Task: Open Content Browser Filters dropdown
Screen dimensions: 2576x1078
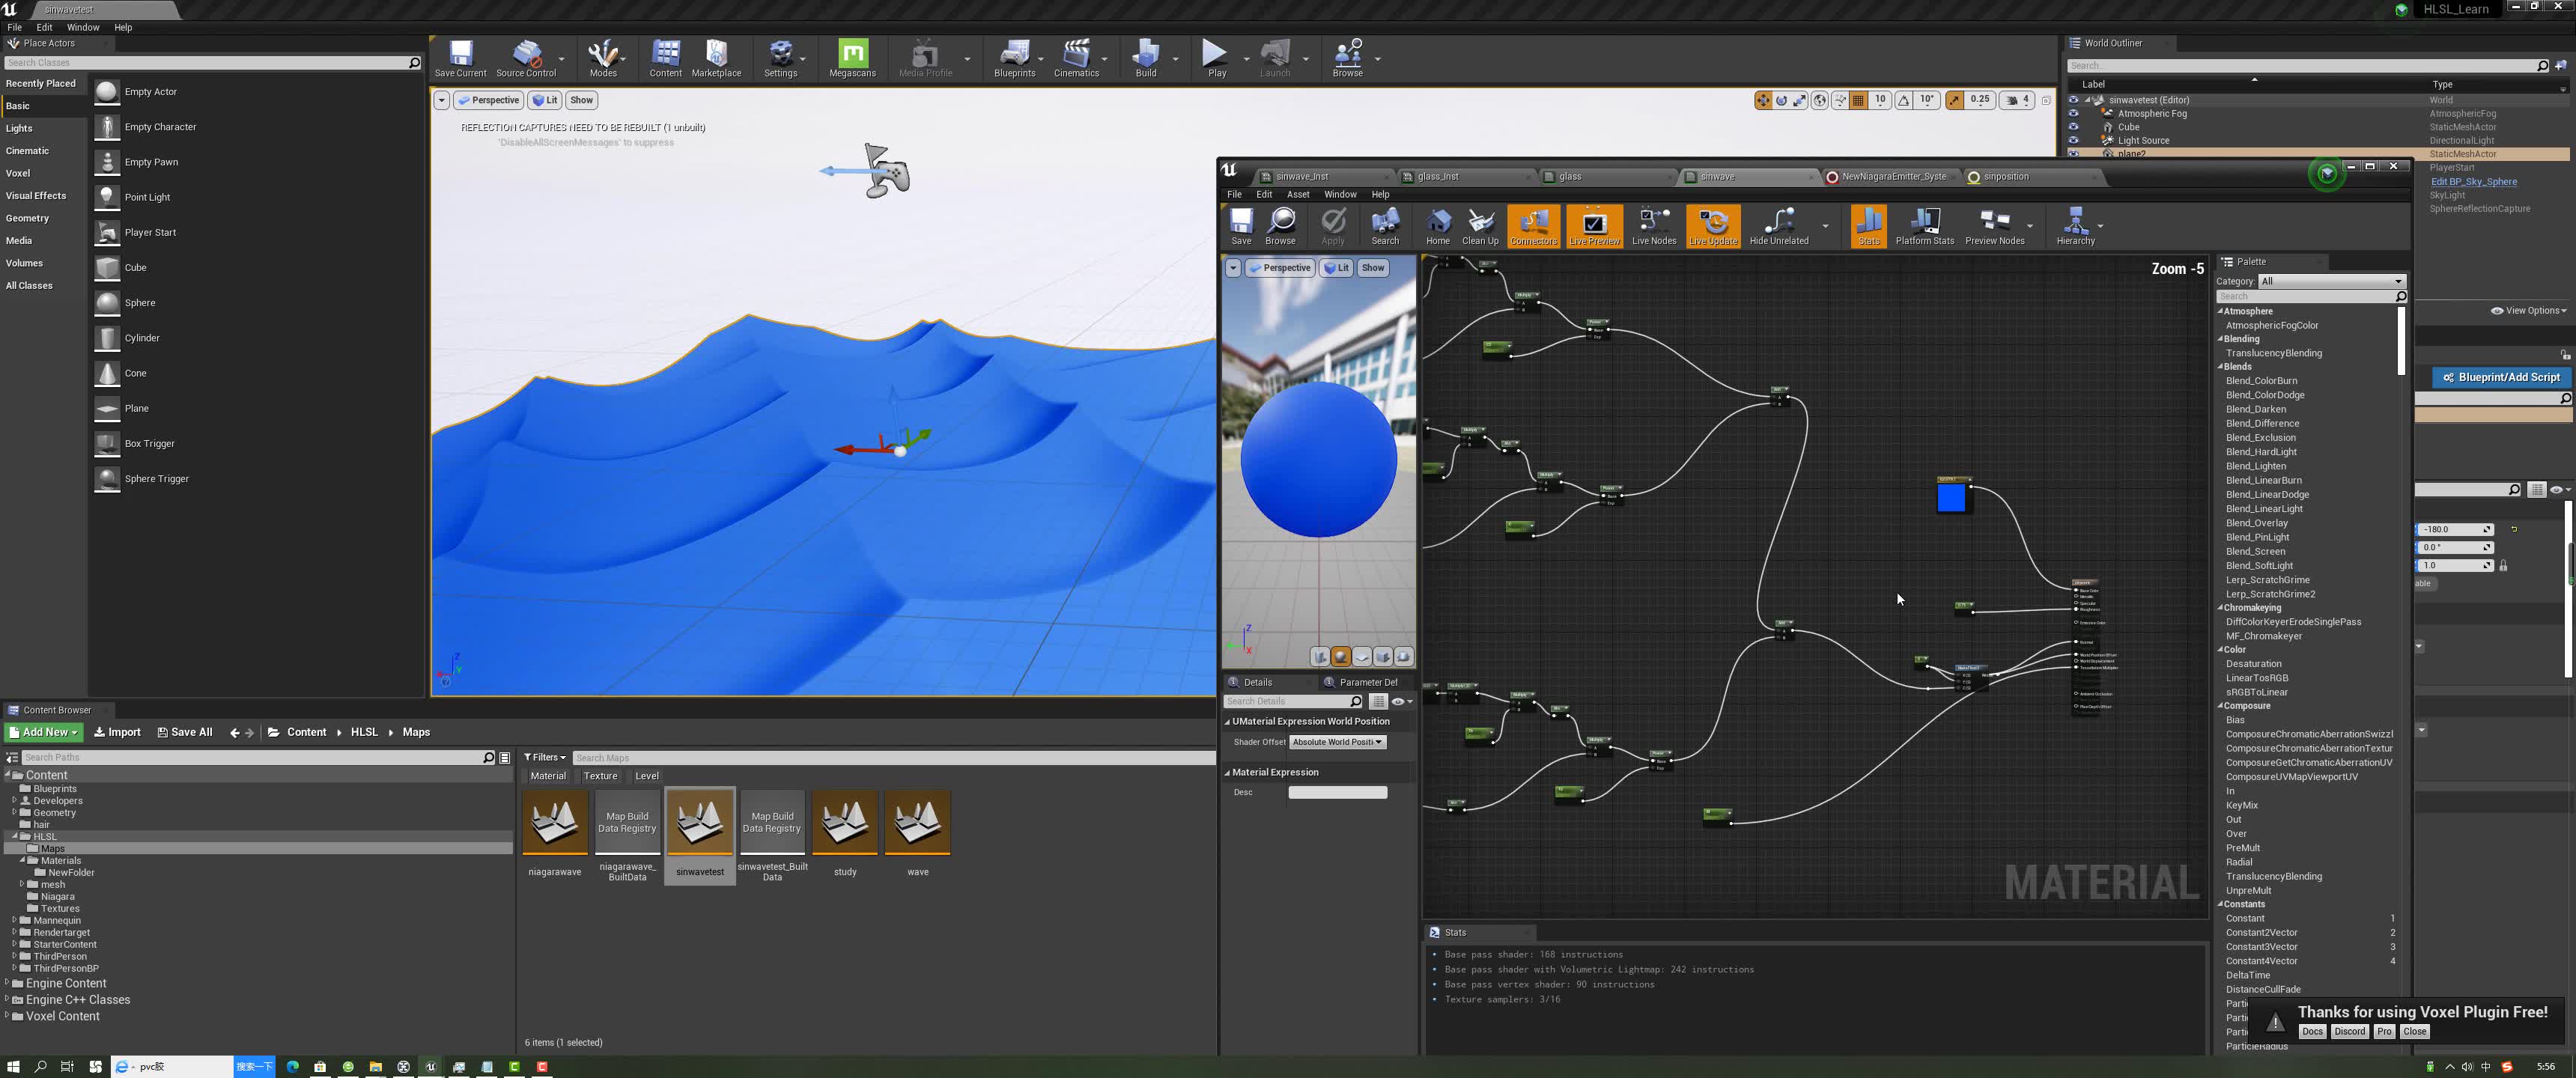Action: [545, 757]
